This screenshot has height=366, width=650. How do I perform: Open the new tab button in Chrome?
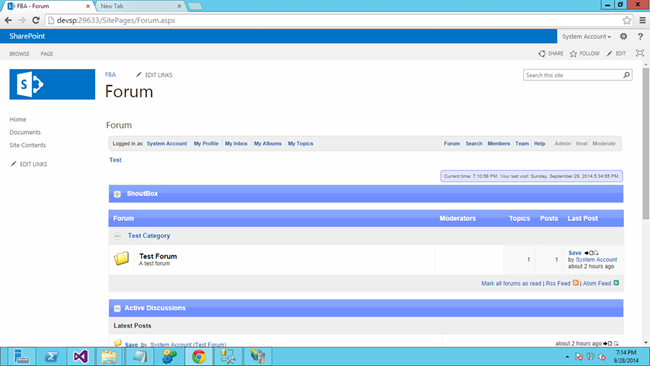195,6
